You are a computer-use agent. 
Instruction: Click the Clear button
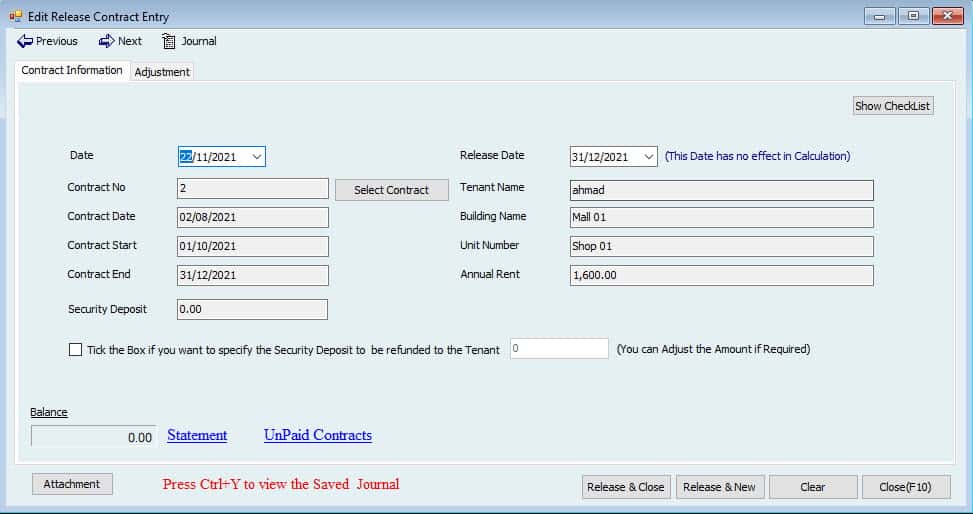[x=812, y=487]
